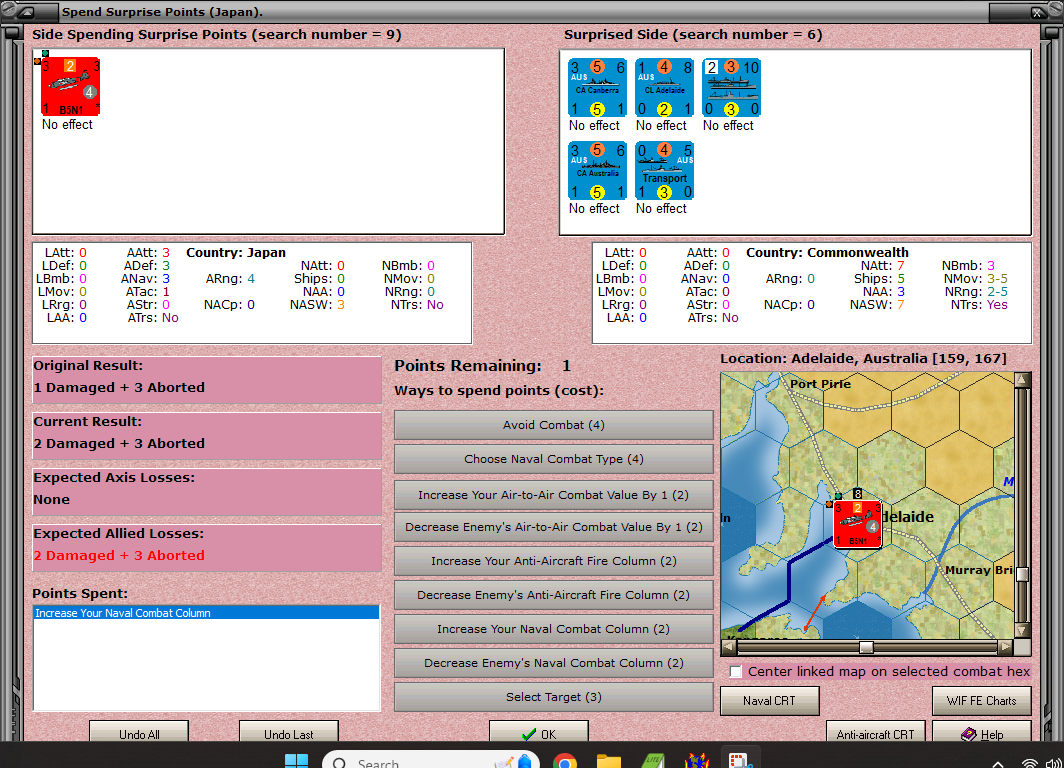Click the Windows Start button
This screenshot has height=768, width=1064.
(x=296, y=761)
